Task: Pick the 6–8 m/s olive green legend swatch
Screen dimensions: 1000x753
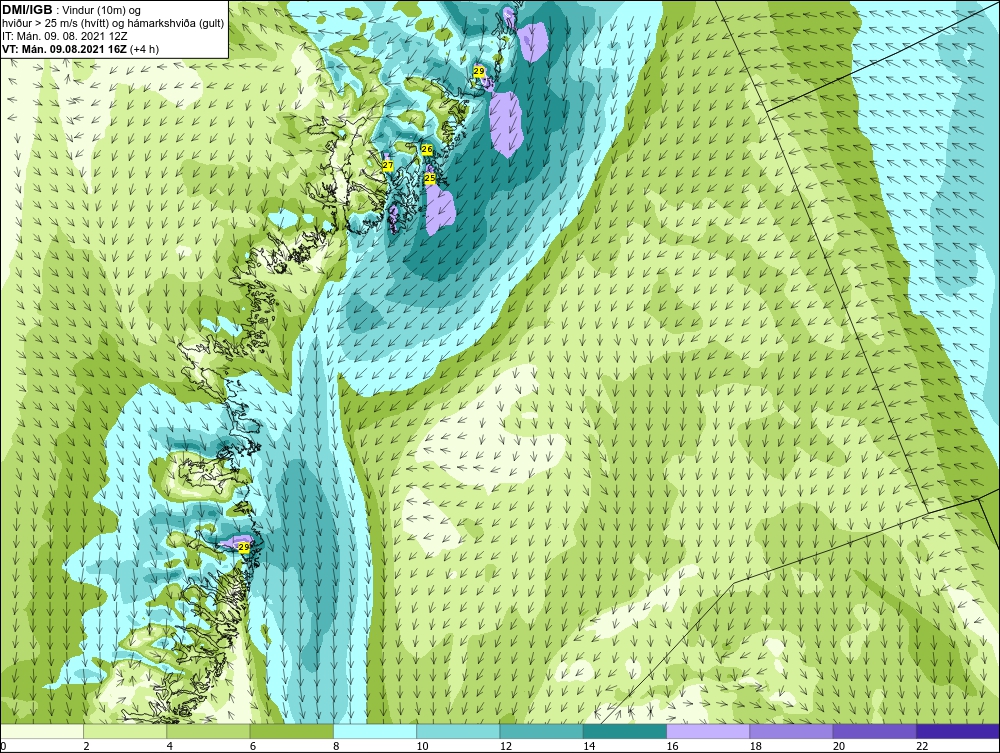Action: click(x=291, y=731)
